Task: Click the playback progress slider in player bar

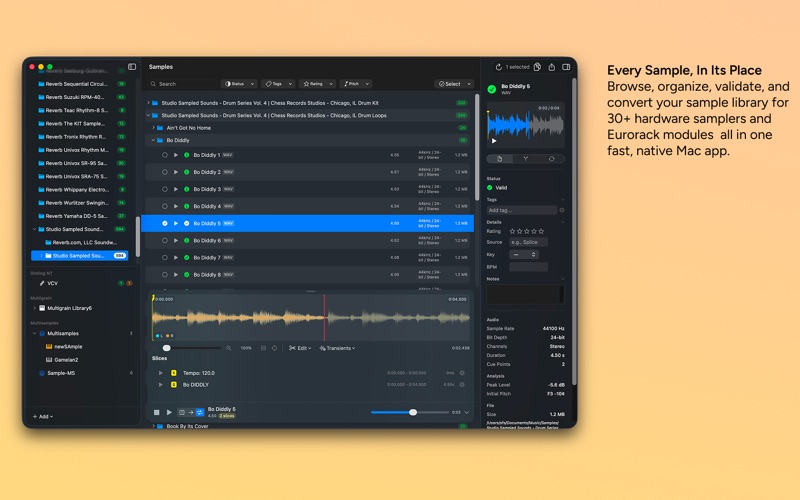Action: click(410, 412)
